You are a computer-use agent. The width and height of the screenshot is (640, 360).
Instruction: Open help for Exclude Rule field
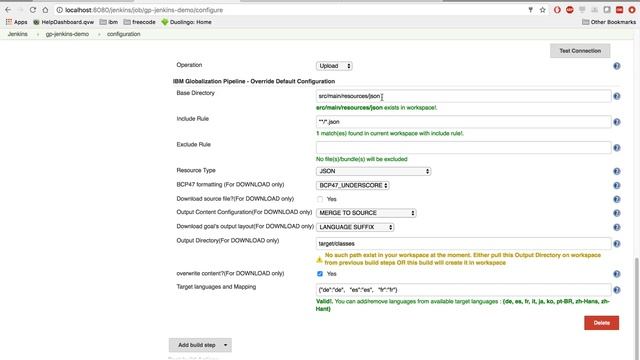tap(617, 148)
